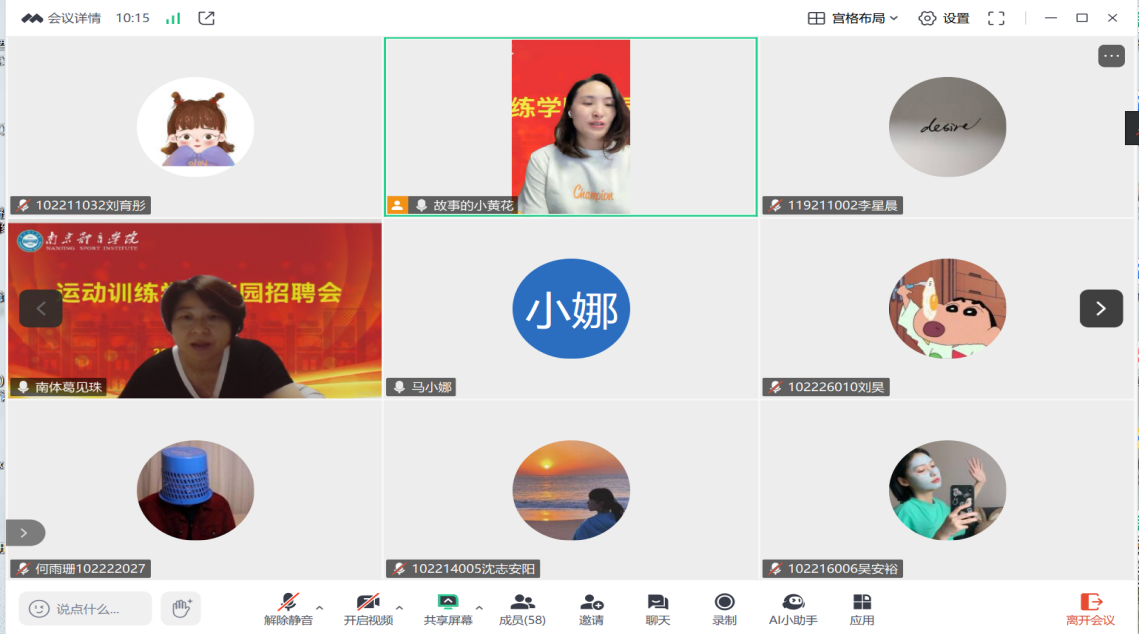The image size is (1139, 634).
Task: Open 设置 settings in title bar
Action: click(944, 18)
